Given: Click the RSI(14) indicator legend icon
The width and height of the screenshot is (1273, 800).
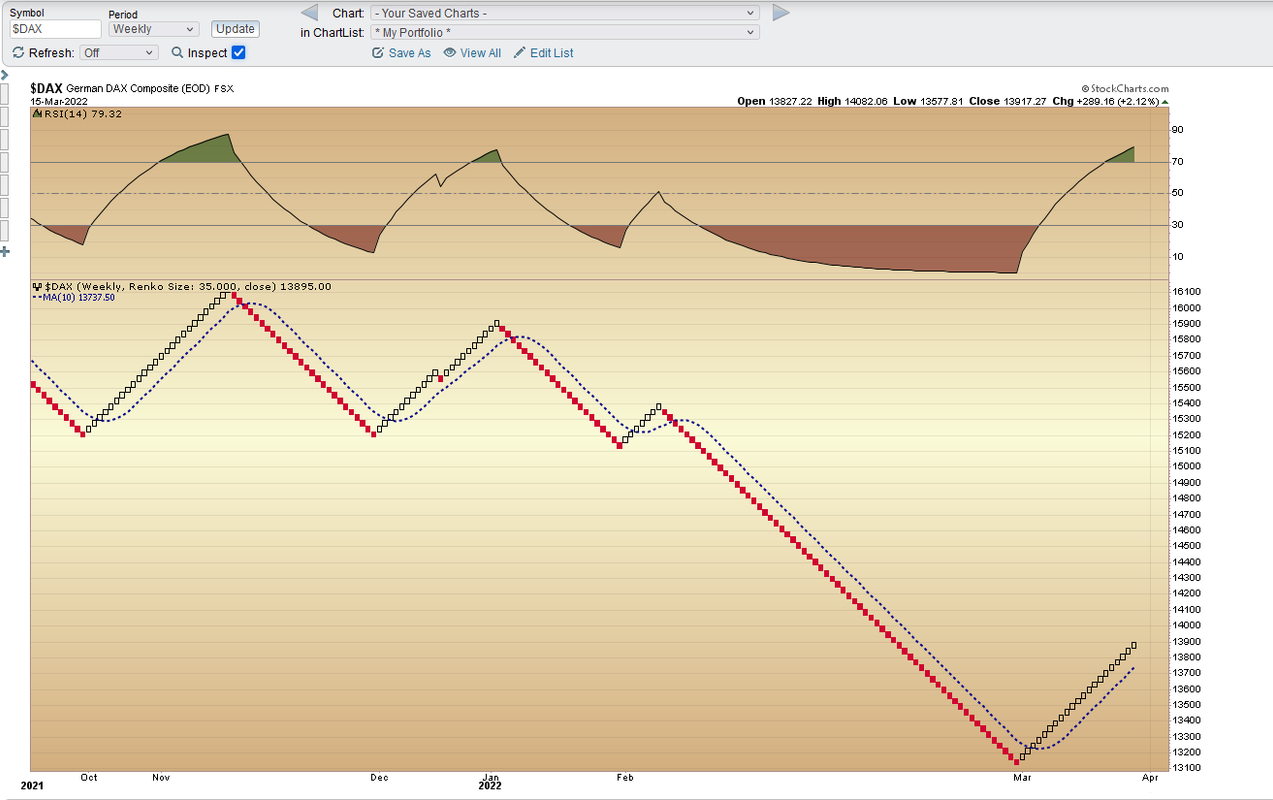Looking at the screenshot, I should coord(35,114).
